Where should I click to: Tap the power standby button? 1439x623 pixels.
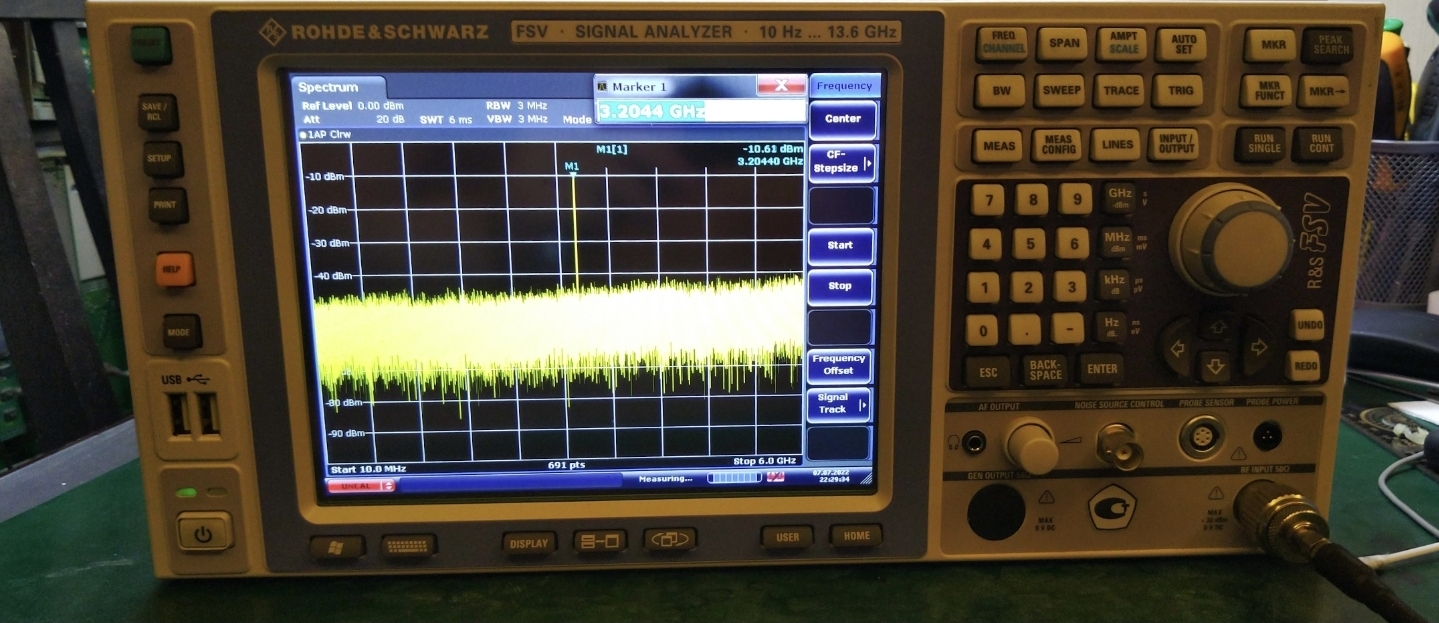[x=204, y=531]
